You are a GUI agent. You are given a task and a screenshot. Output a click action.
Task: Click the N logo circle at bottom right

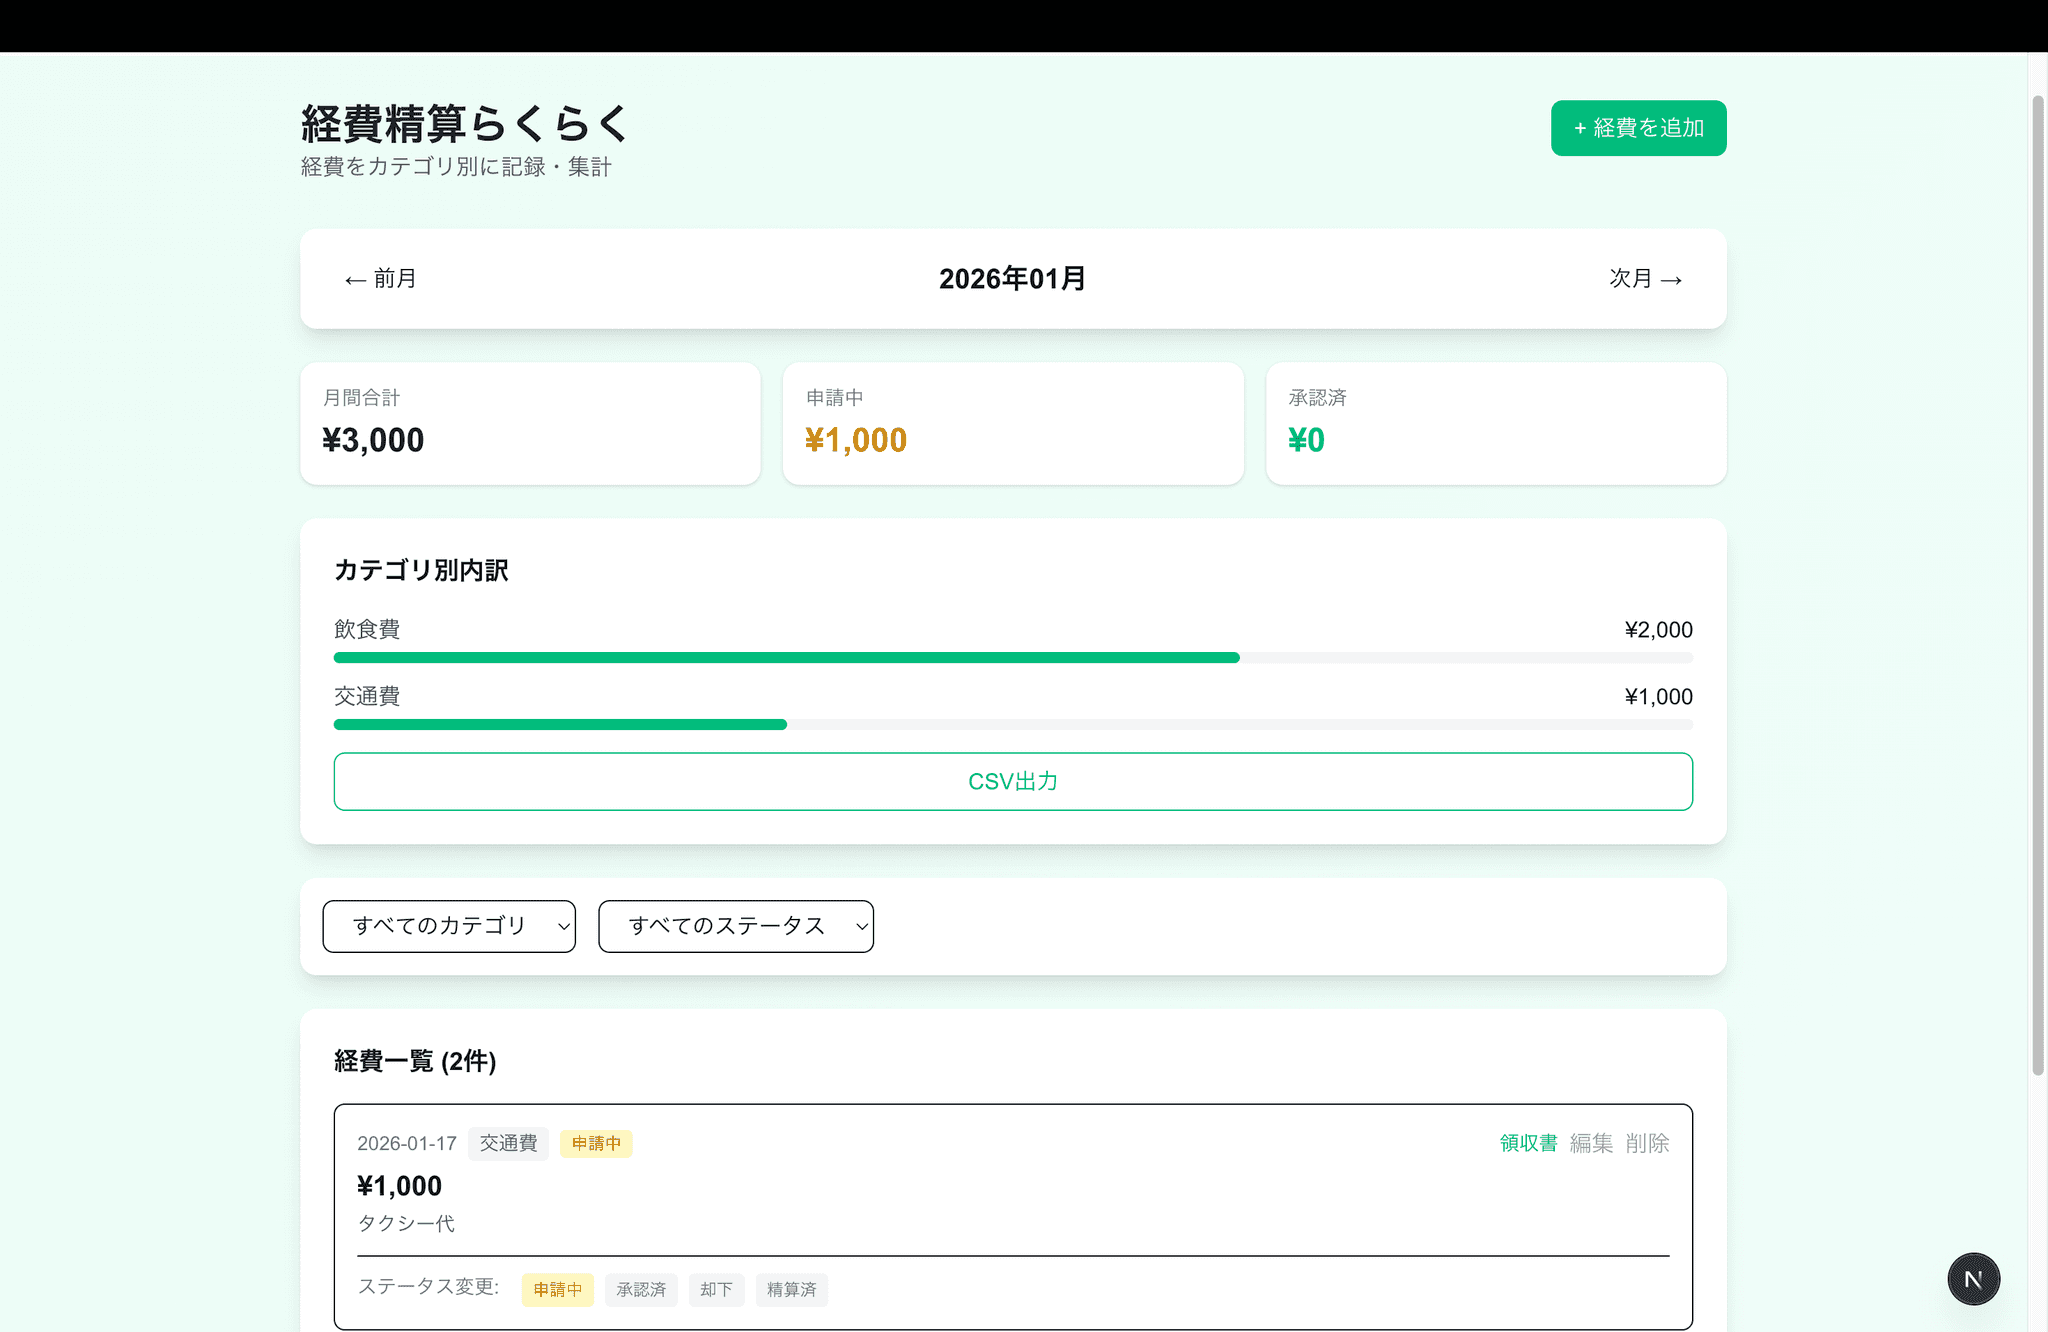click(1973, 1278)
